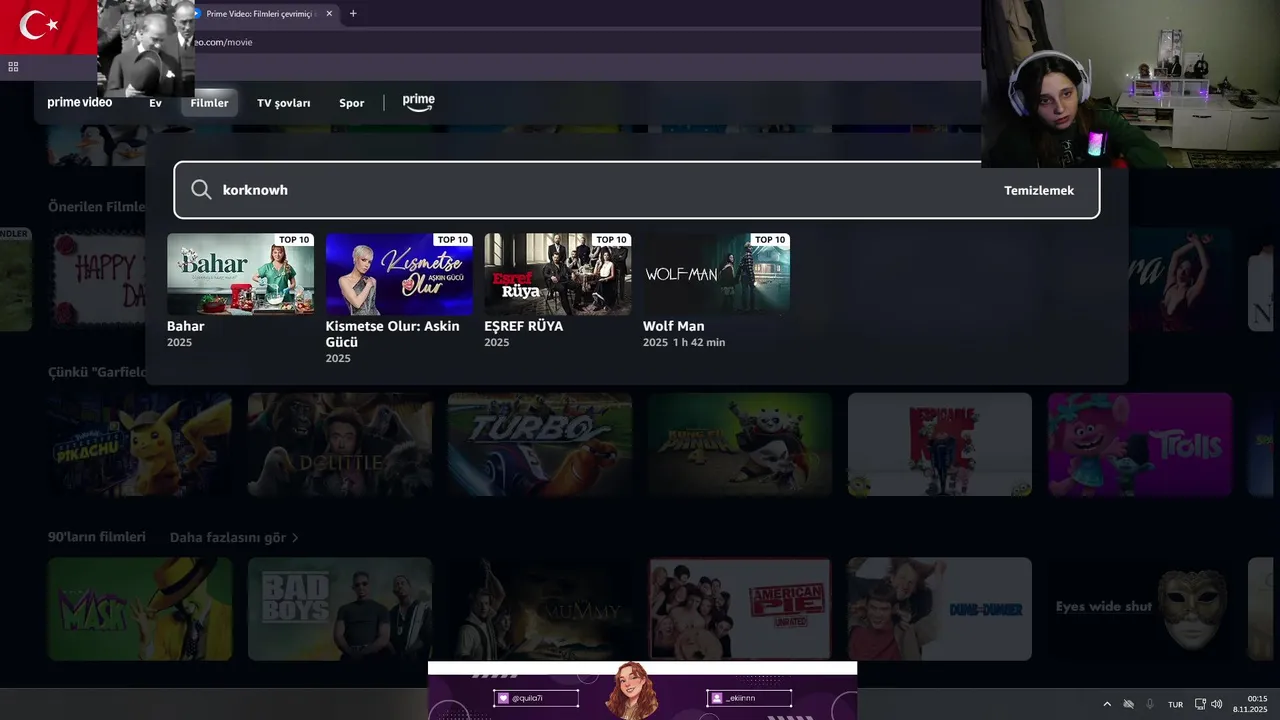Open the Wolf Man result thumbnail
The image size is (1280, 720).
(716, 274)
